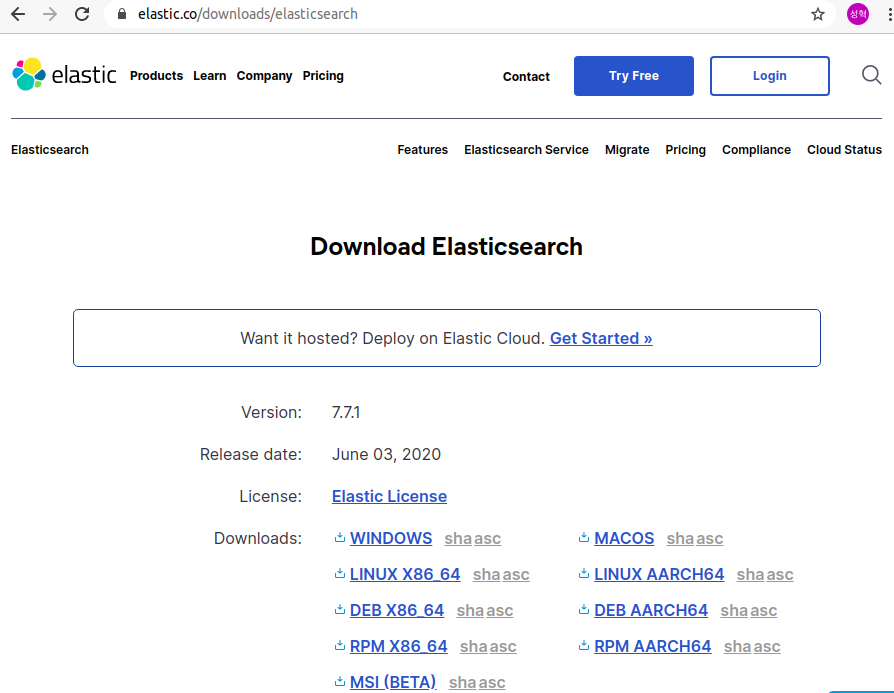This screenshot has height=693, width=894.
Task: Click the Elasticsearch section heading link
Action: click(x=50, y=149)
